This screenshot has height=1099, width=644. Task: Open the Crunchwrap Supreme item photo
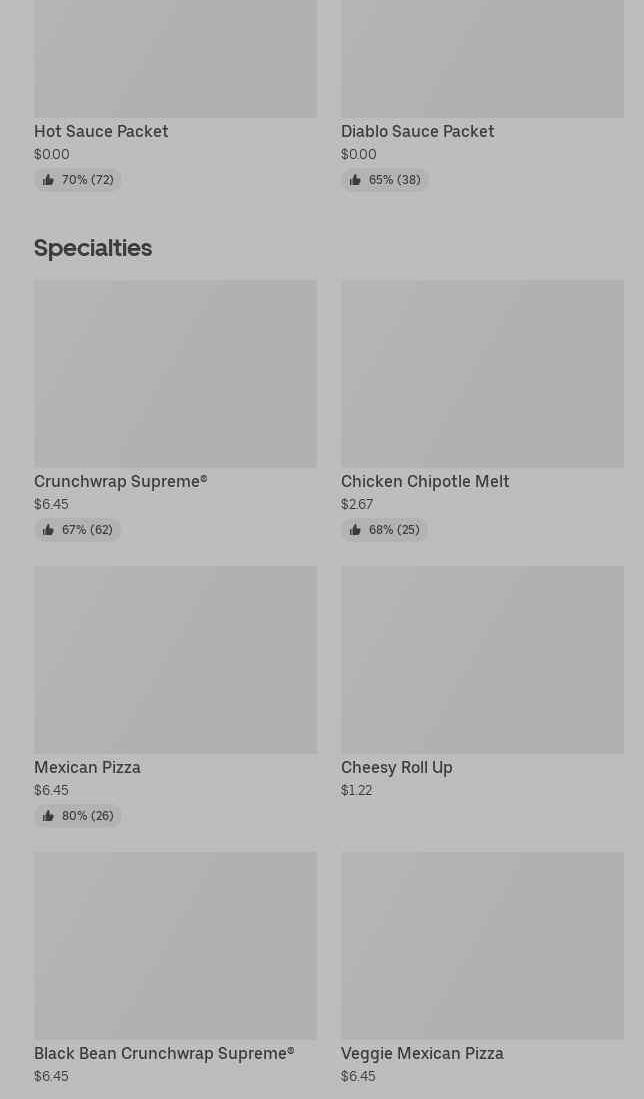[175, 373]
